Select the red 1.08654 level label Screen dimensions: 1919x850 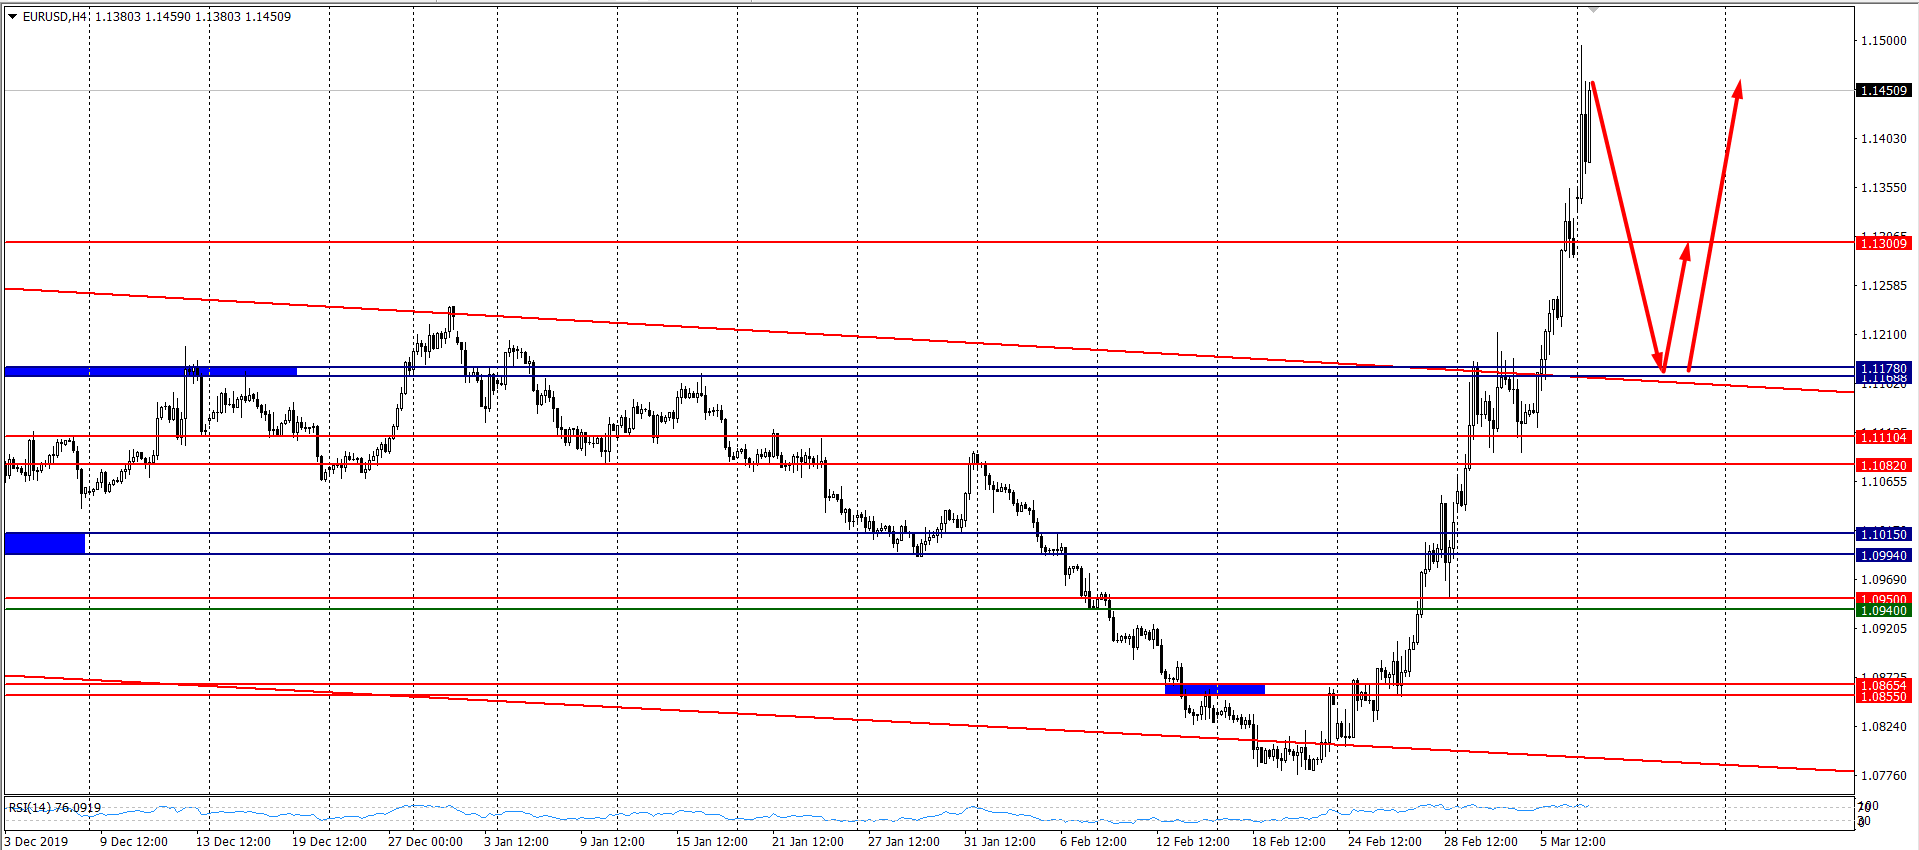tap(1883, 685)
